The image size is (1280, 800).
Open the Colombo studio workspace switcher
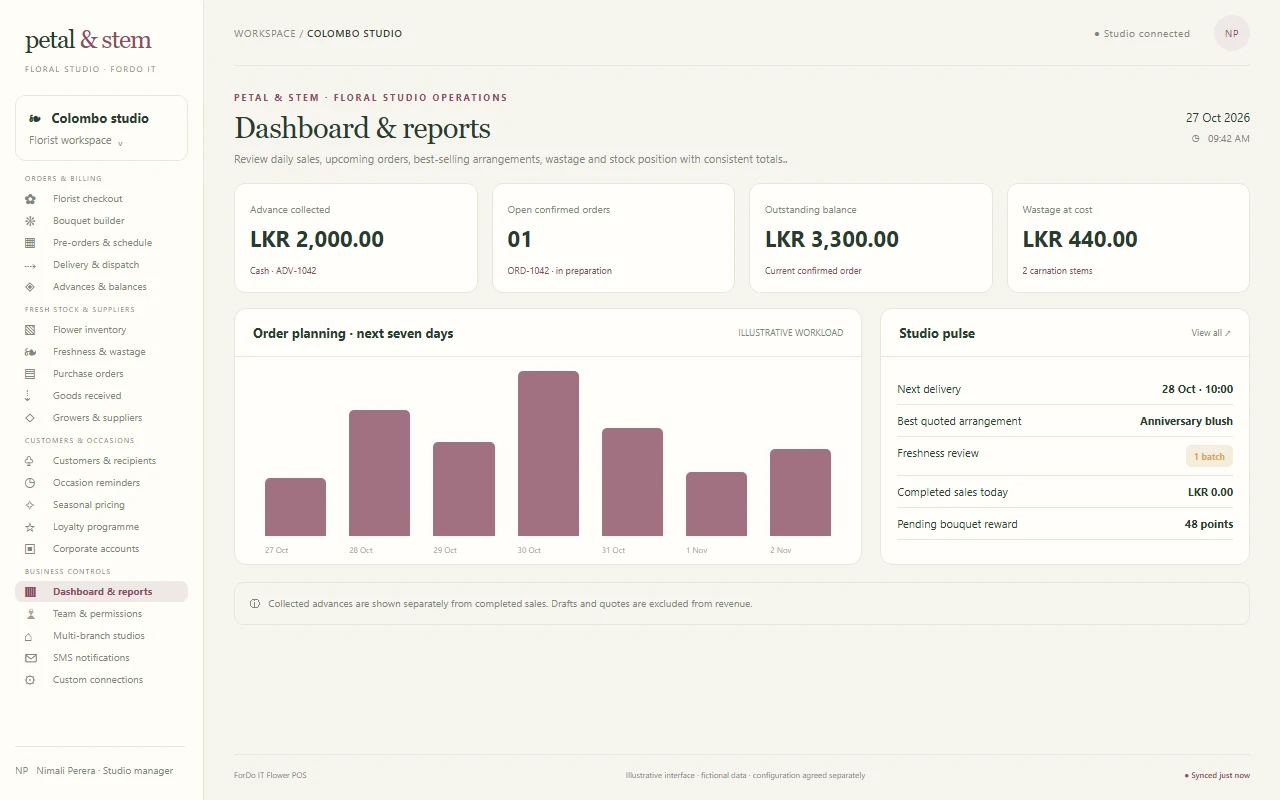(x=101, y=128)
